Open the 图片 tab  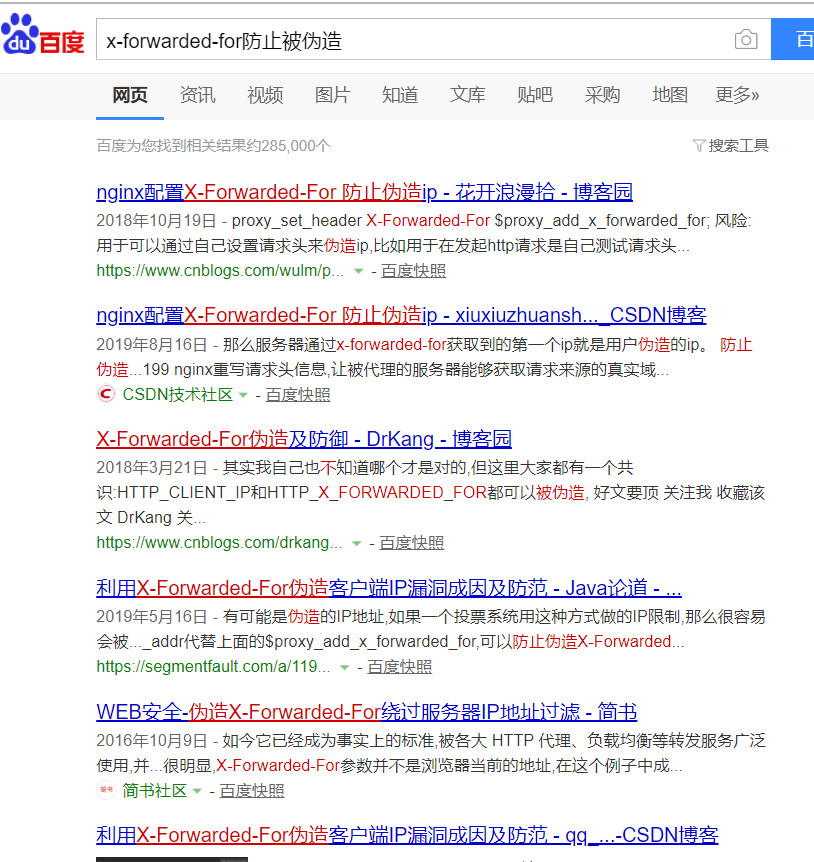(x=333, y=95)
